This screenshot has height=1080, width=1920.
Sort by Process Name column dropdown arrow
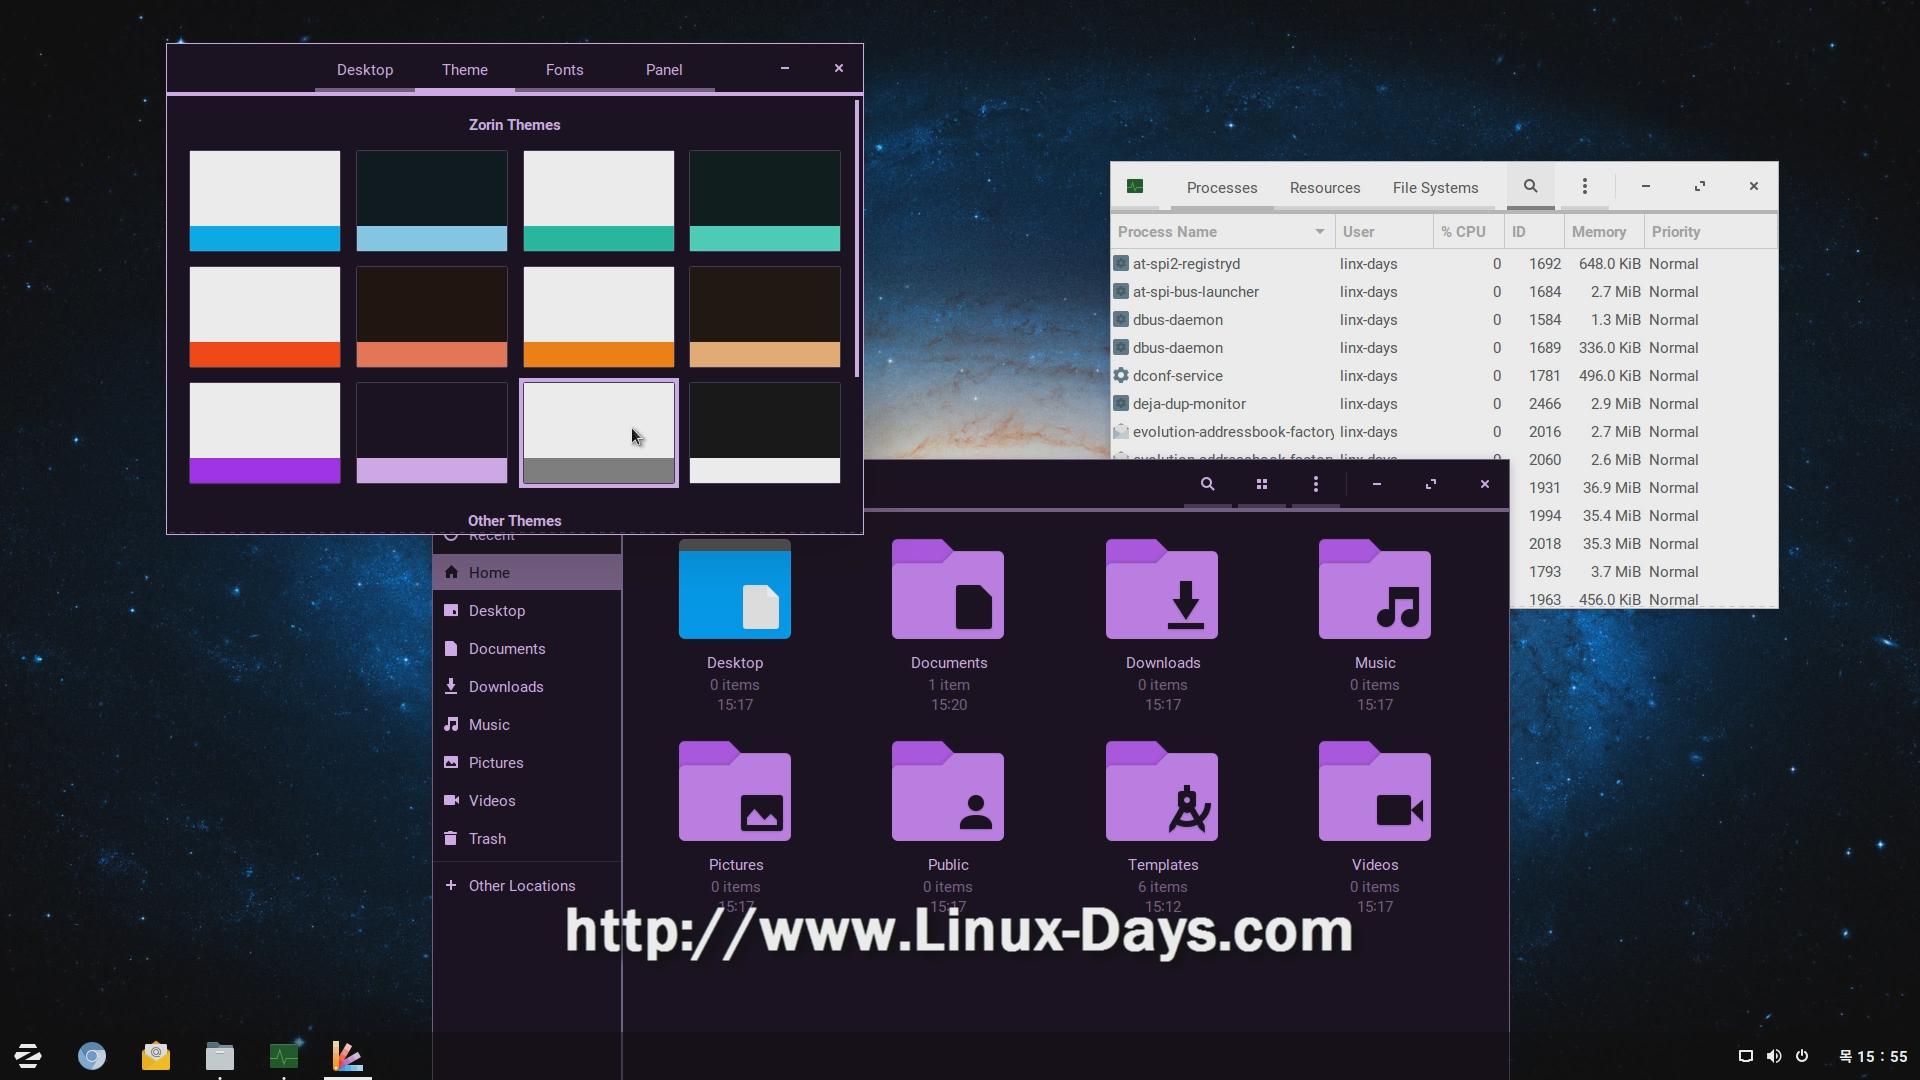click(1320, 231)
